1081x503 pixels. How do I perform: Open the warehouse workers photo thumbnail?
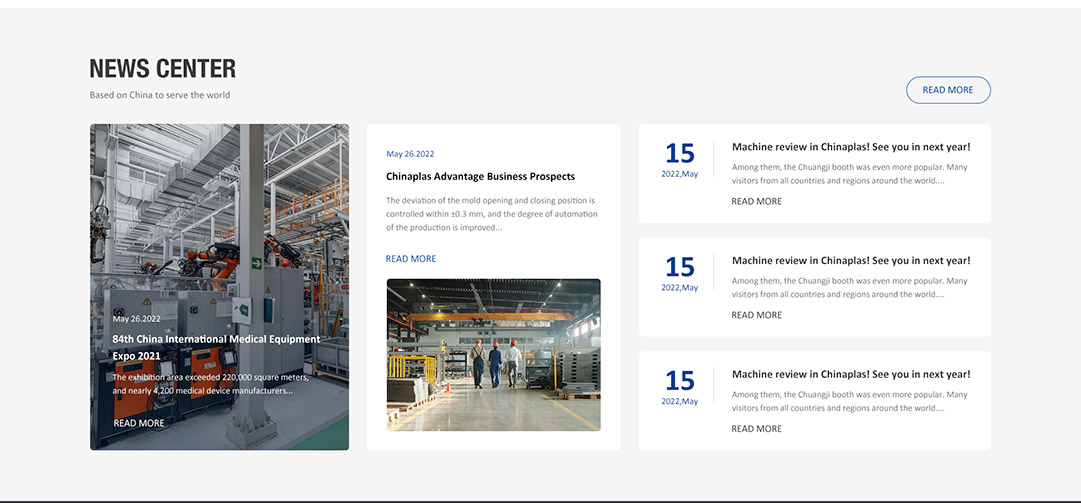[493, 355]
